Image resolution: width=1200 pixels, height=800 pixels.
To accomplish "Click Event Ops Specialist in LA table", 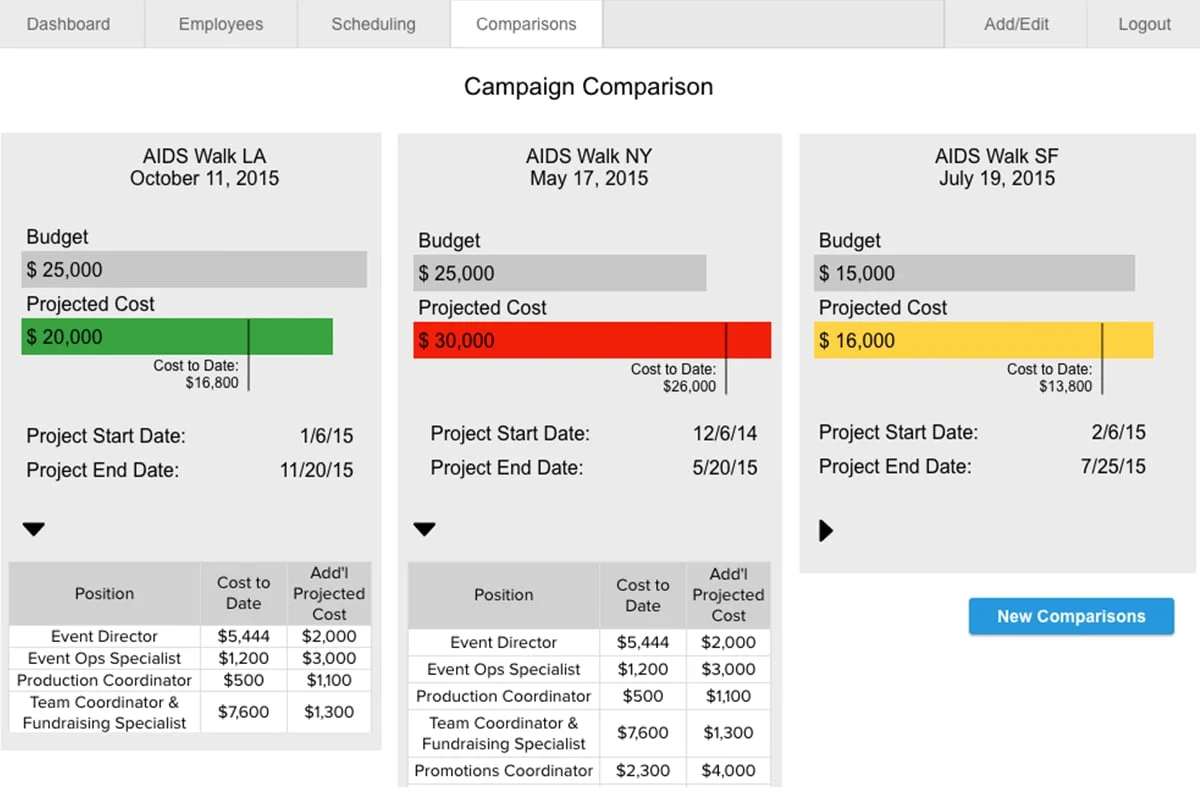I will pyautogui.click(x=104, y=658).
